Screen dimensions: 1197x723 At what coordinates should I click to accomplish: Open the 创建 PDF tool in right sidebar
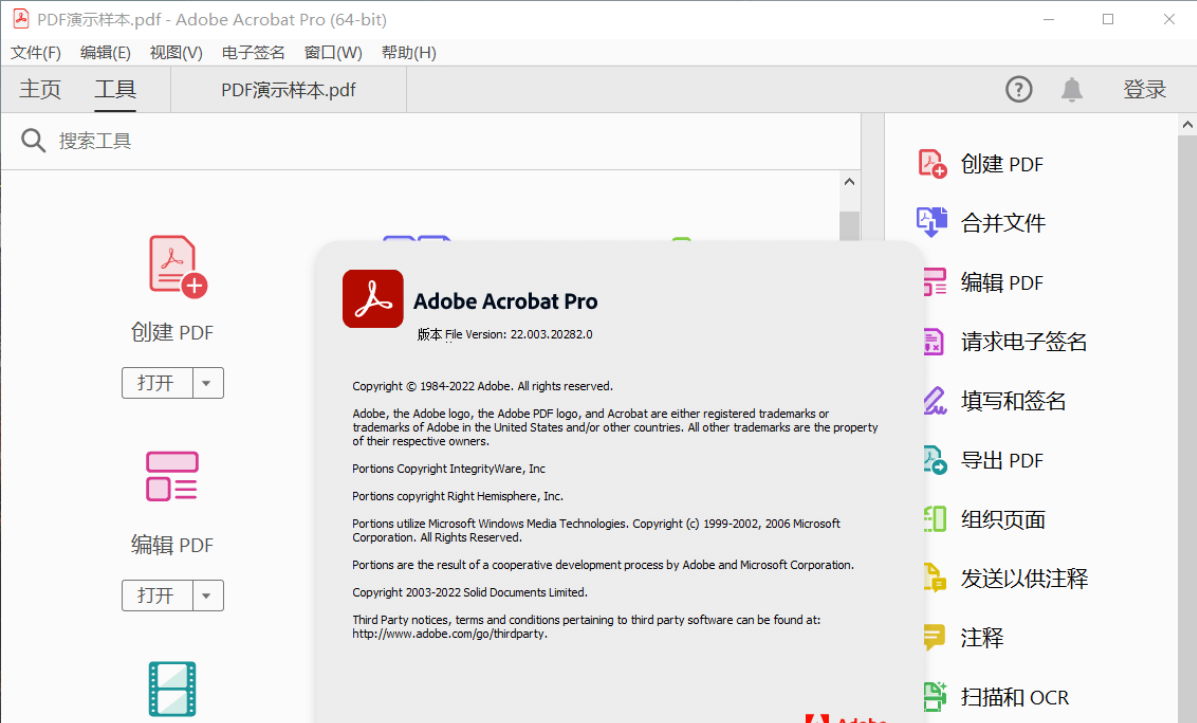1003,163
